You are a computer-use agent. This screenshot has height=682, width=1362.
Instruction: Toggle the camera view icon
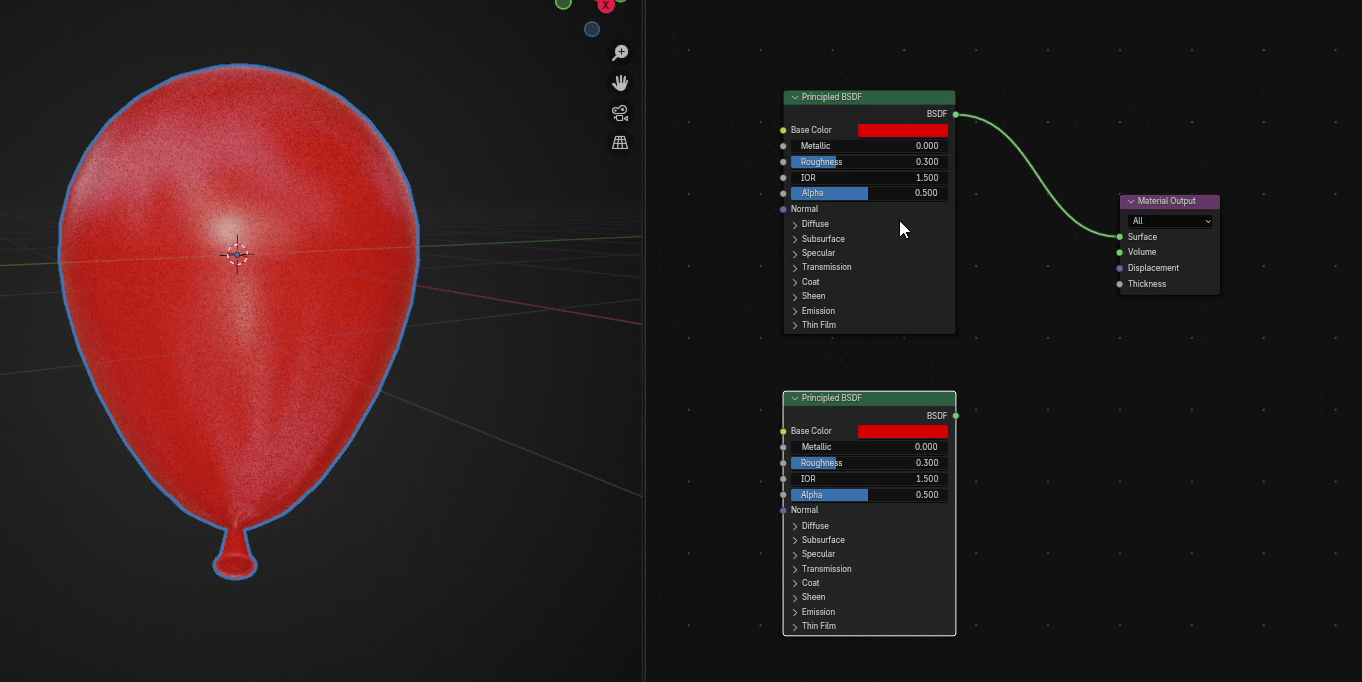coord(620,113)
